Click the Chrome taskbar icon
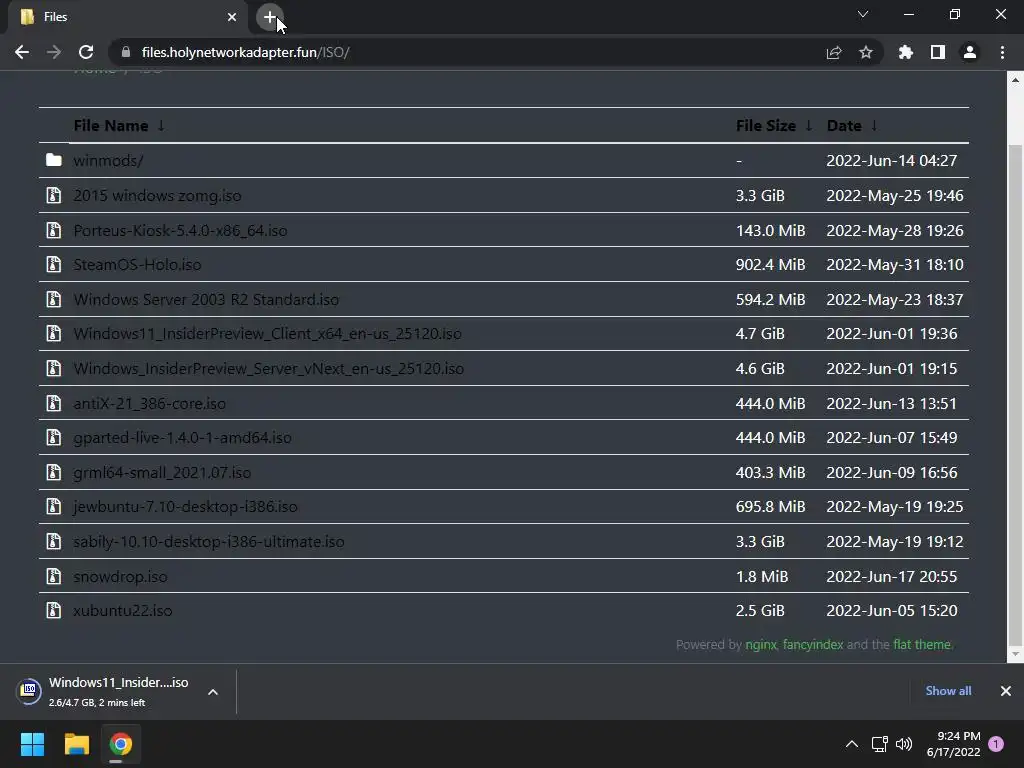 pyautogui.click(x=120, y=744)
